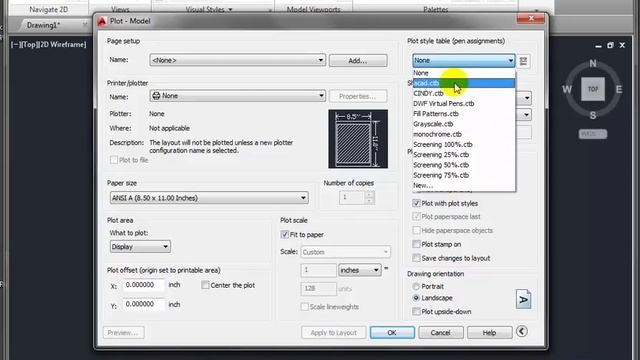Choose None in the plot style list
The image size is (640, 360).
coord(464,73)
